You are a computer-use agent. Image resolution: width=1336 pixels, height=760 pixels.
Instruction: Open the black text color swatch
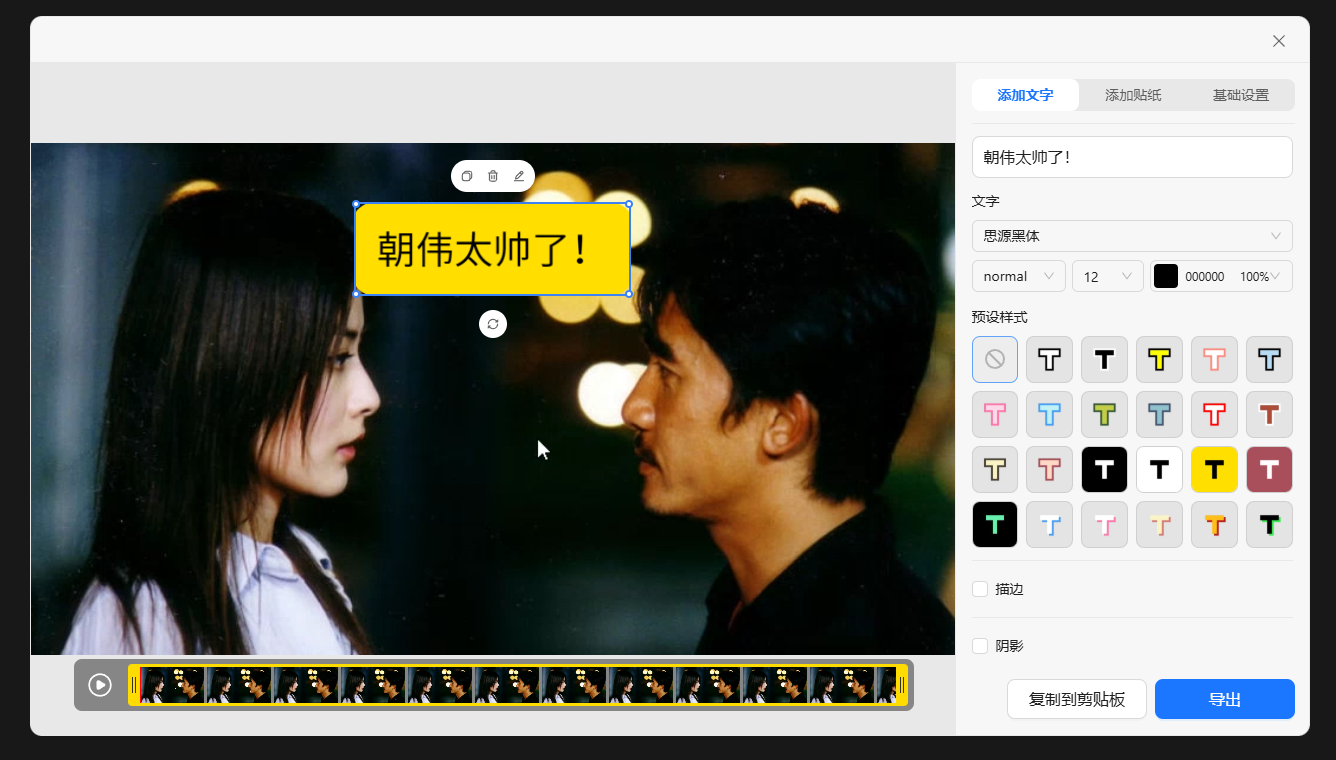[1166, 276]
